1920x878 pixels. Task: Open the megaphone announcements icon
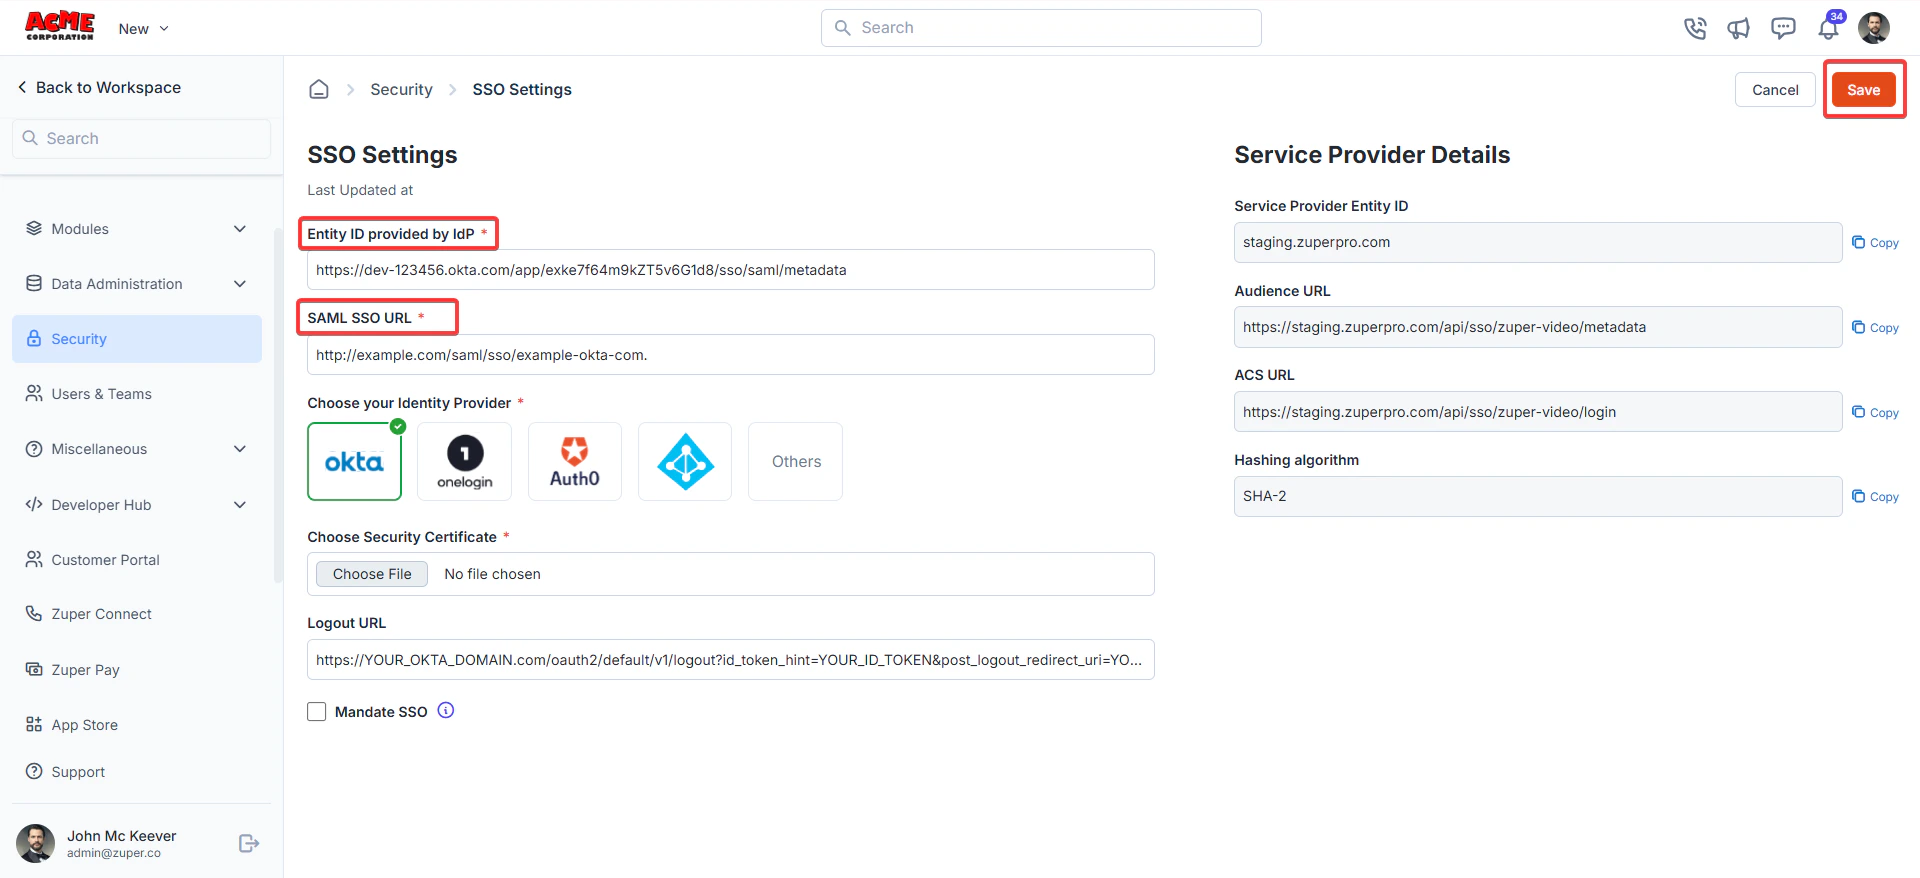click(1739, 28)
